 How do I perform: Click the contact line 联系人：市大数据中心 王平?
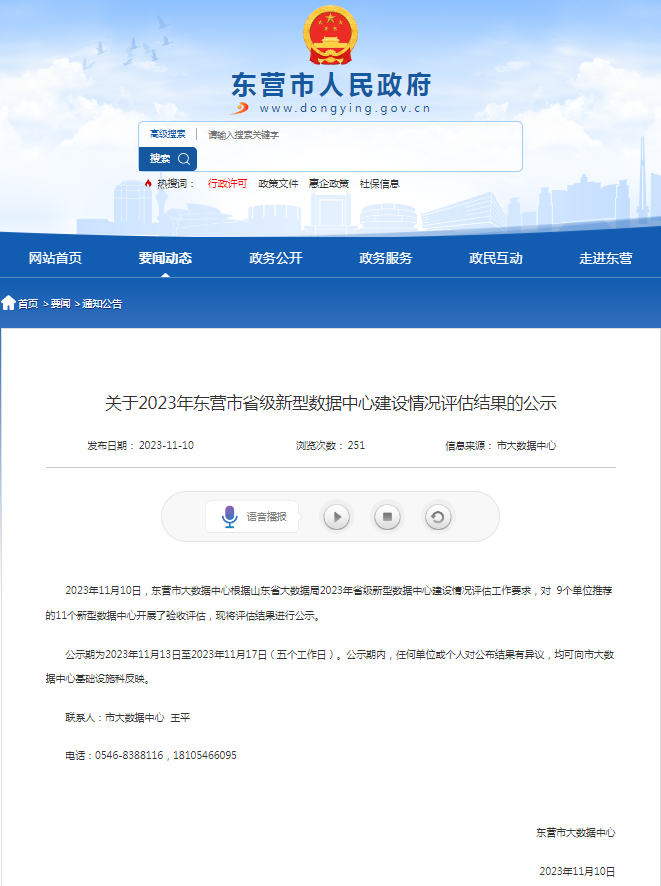click(x=128, y=717)
